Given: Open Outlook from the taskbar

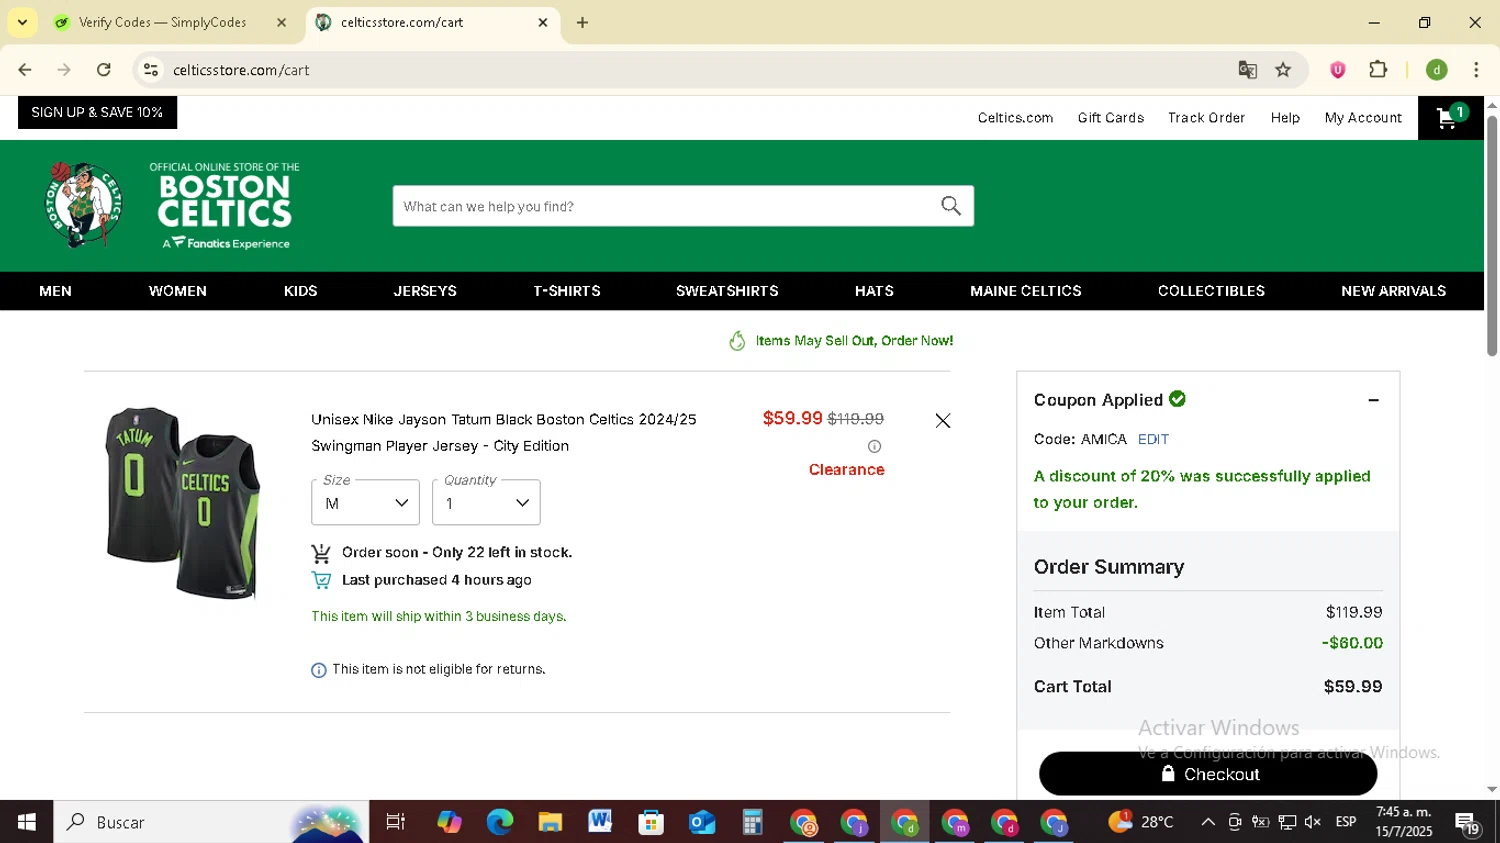Looking at the screenshot, I should point(702,822).
